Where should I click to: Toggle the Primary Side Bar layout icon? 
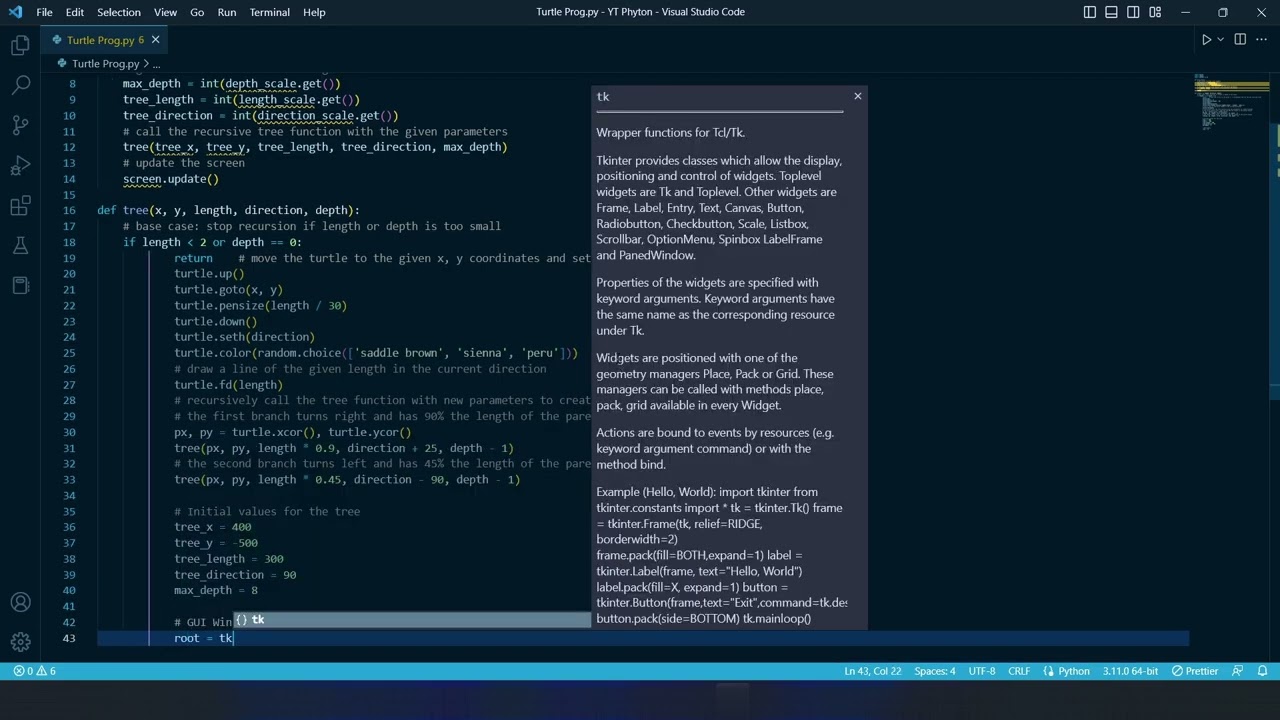pos(1090,12)
